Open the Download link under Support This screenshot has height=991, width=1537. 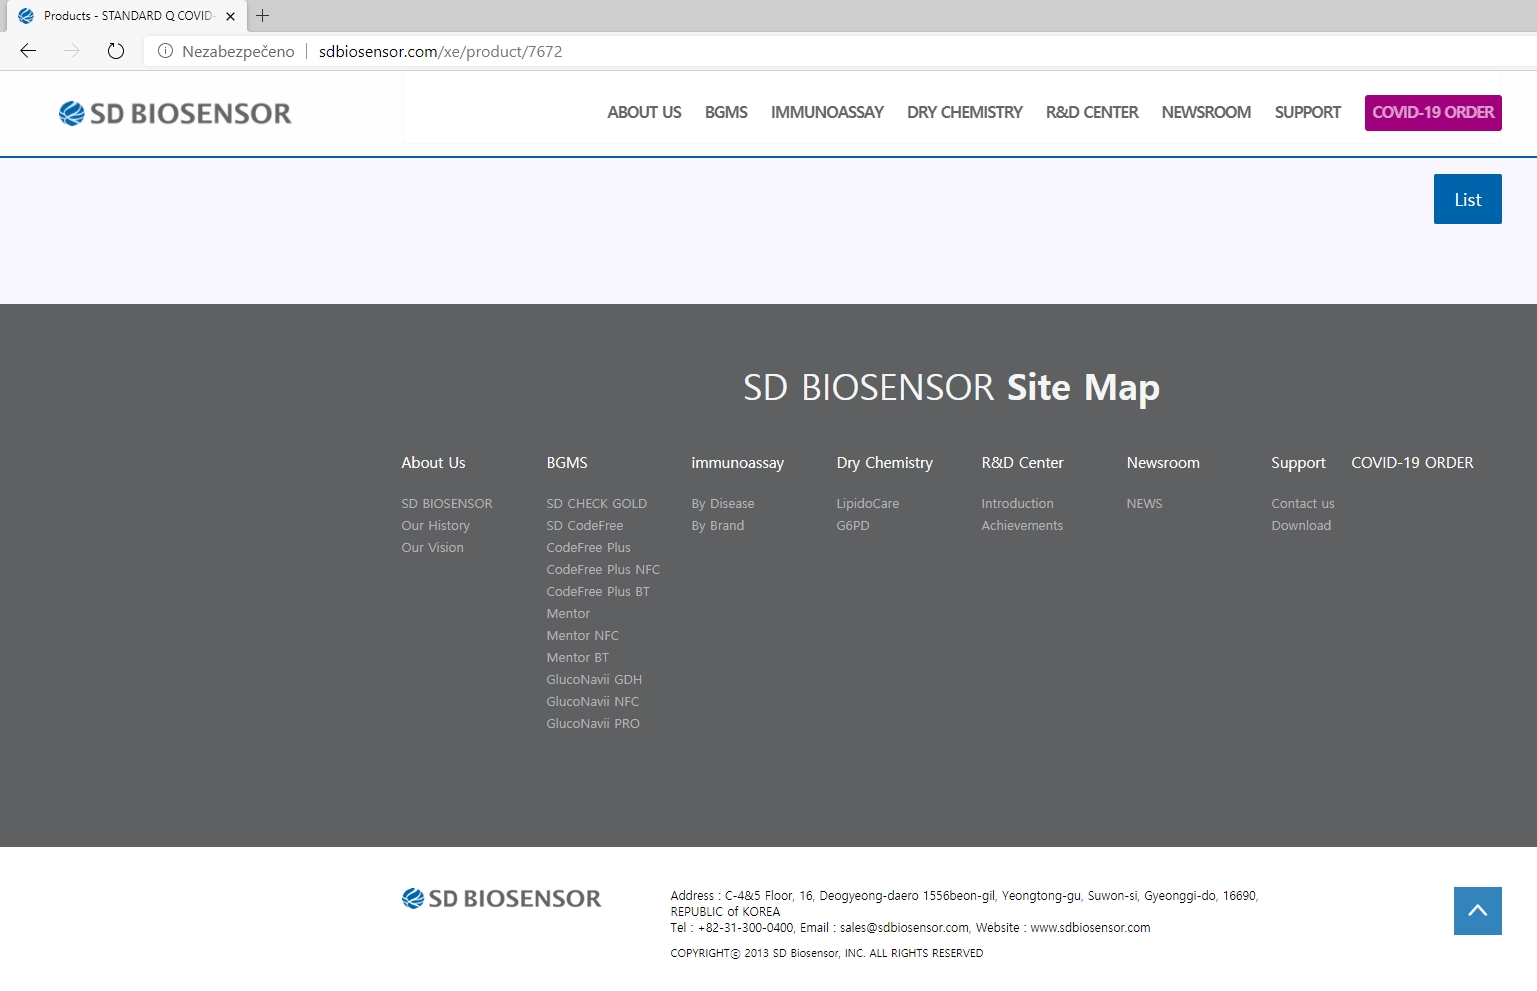(1301, 525)
